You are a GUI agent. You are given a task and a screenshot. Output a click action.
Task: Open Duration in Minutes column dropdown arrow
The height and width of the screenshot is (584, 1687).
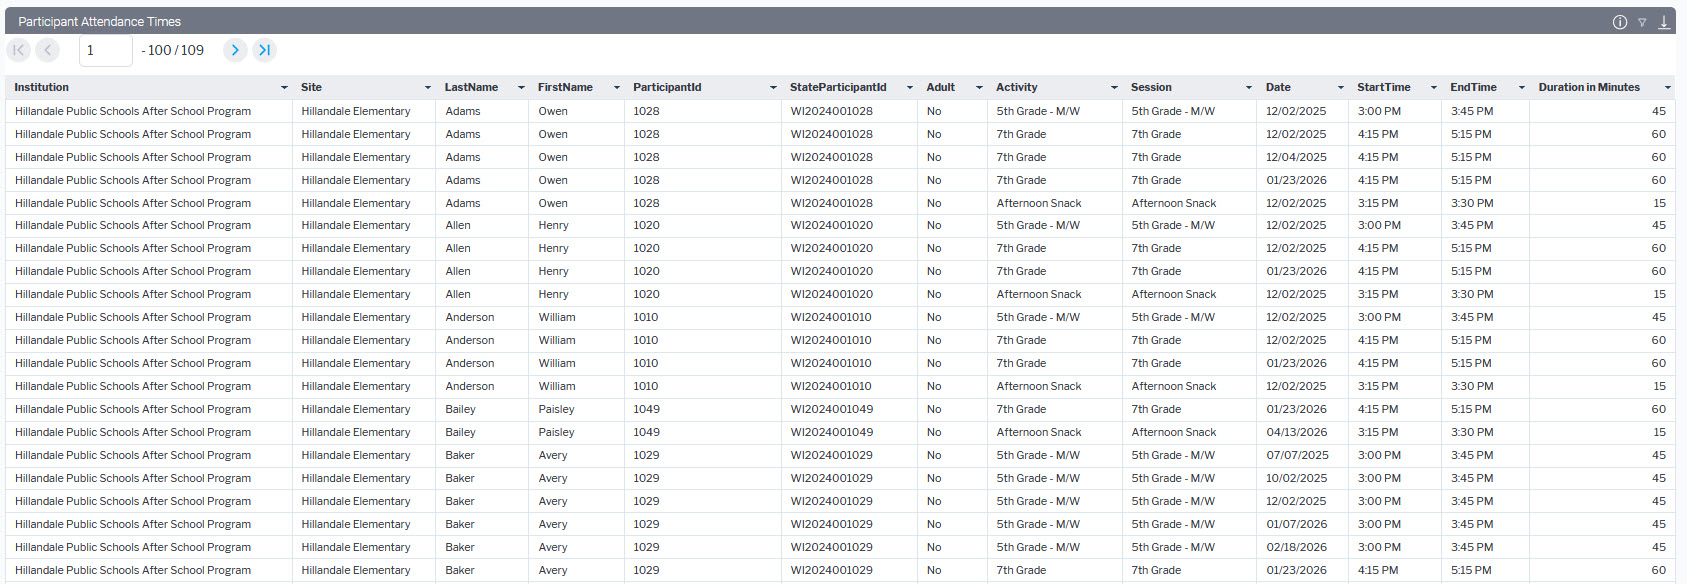coord(1667,88)
